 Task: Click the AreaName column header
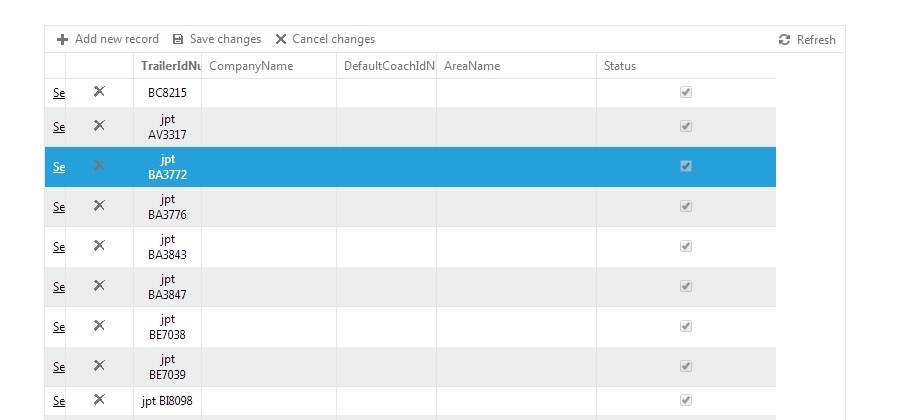tap(472, 66)
